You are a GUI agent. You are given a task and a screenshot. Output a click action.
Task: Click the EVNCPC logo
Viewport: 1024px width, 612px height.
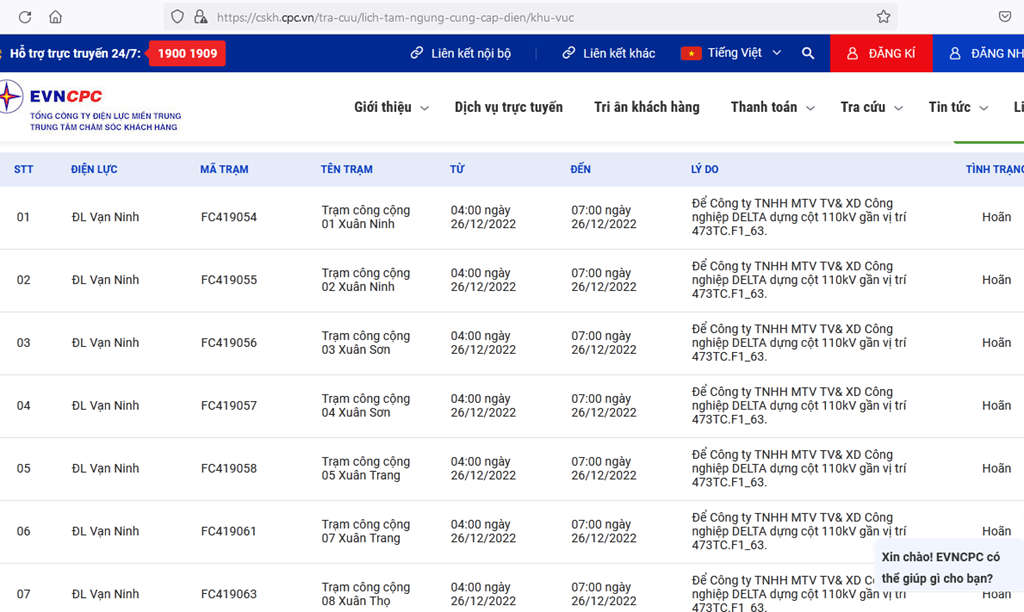[x=60, y=105]
